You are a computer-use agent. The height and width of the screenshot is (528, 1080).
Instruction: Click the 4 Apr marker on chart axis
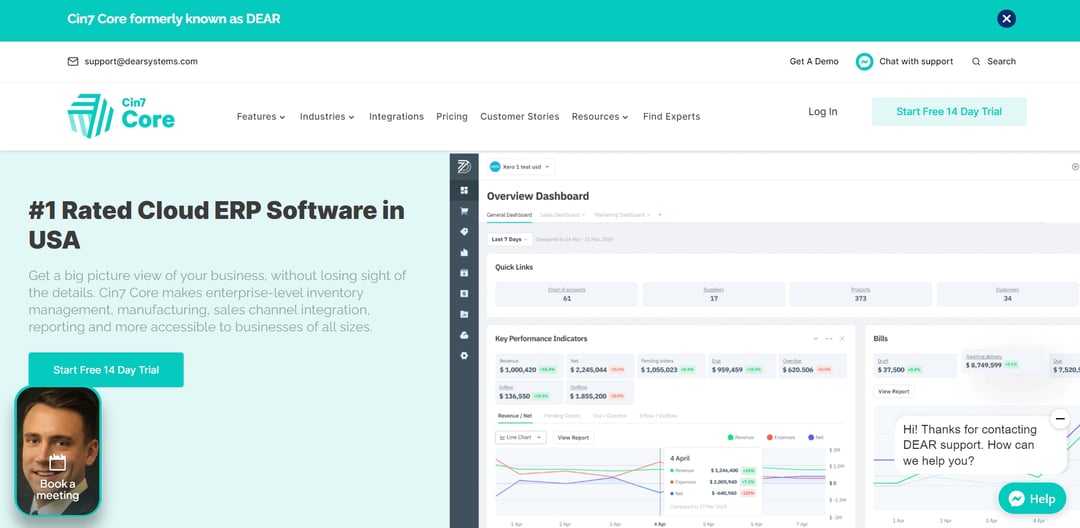pos(660,524)
